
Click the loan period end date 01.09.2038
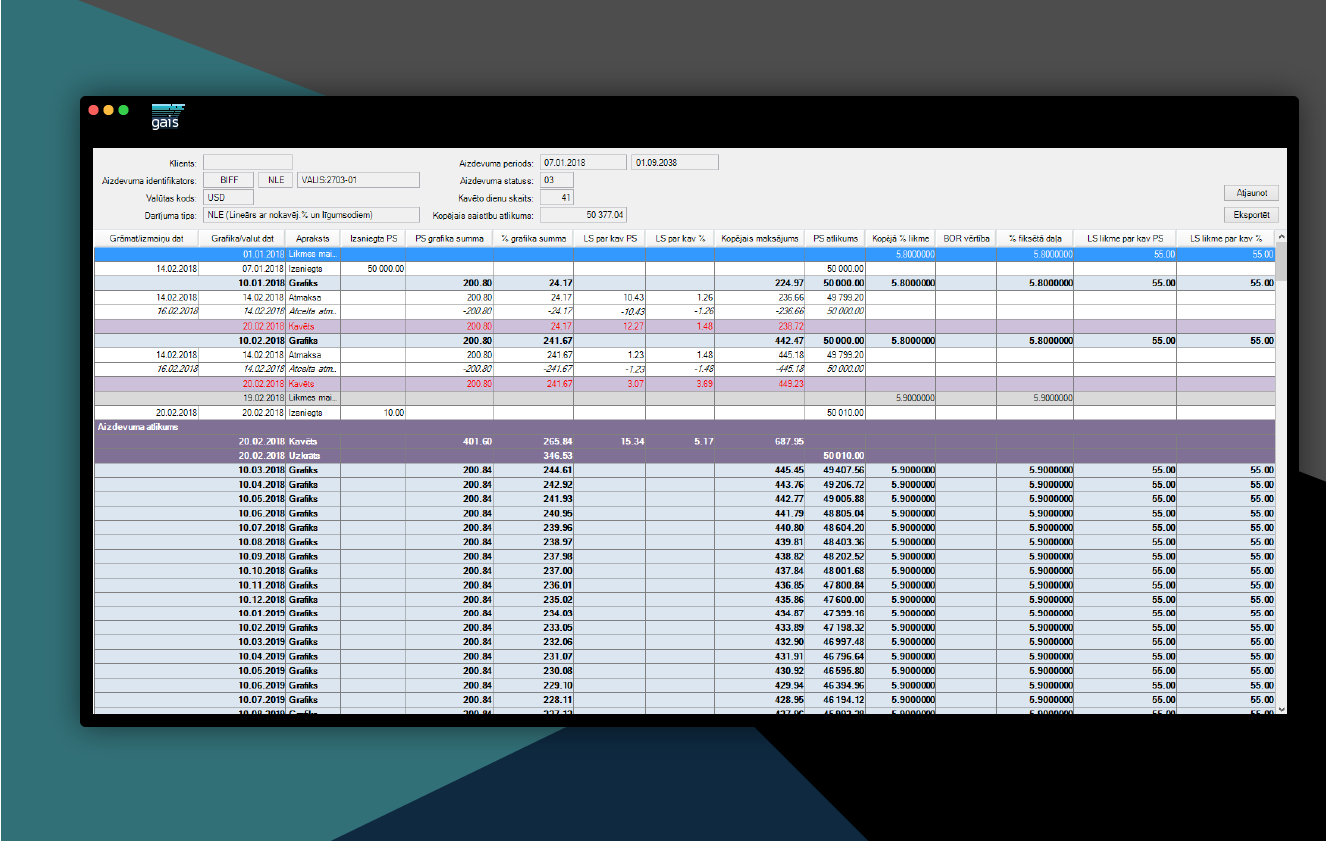click(x=675, y=162)
